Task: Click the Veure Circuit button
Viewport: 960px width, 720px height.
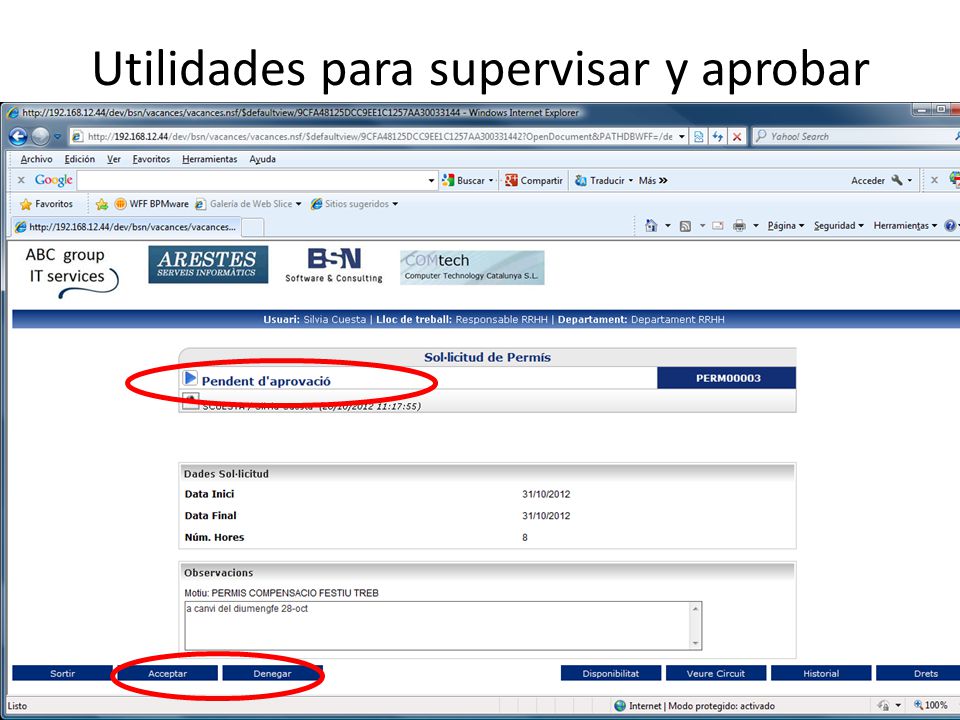Action: click(716, 673)
